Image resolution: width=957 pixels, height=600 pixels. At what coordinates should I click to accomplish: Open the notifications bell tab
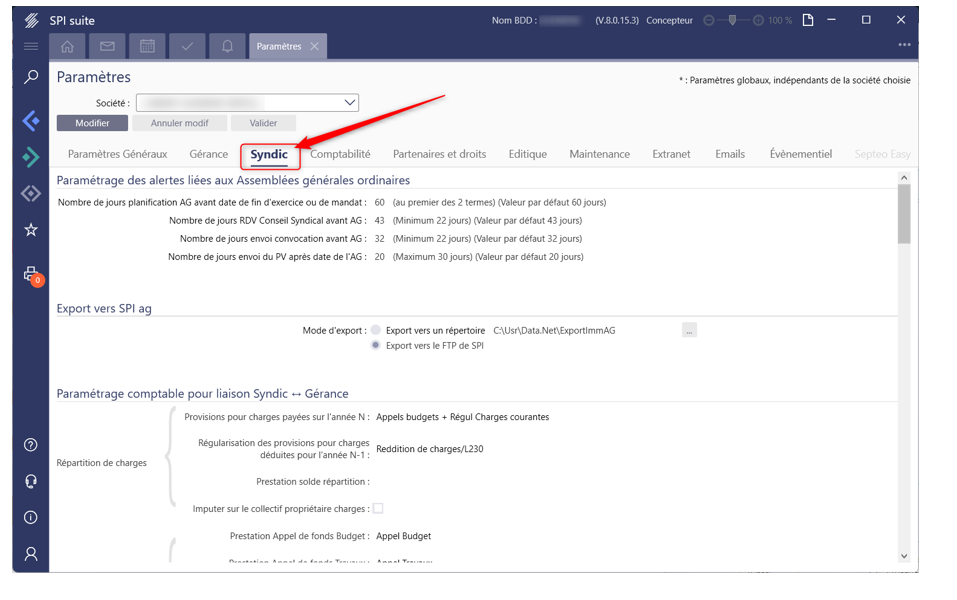[227, 46]
